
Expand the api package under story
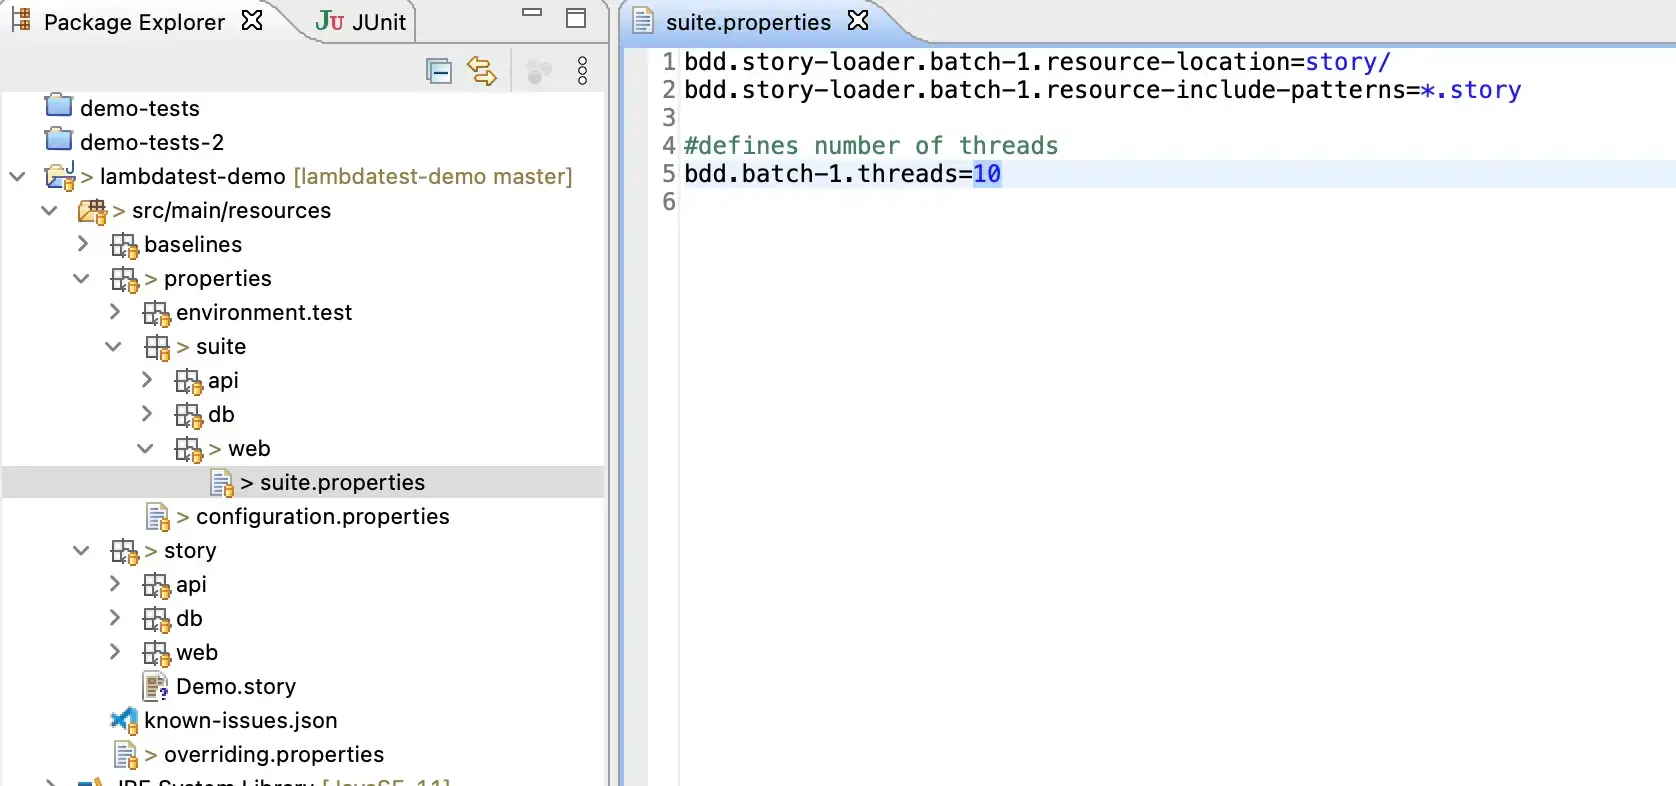[x=115, y=584]
